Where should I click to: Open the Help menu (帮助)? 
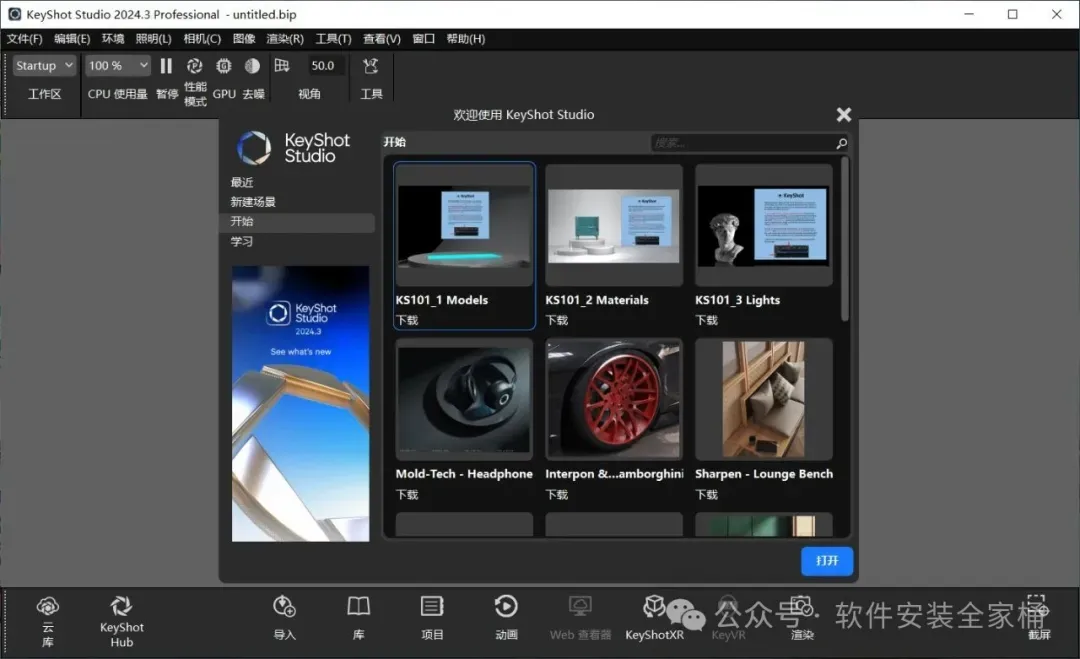pyautogui.click(x=466, y=39)
